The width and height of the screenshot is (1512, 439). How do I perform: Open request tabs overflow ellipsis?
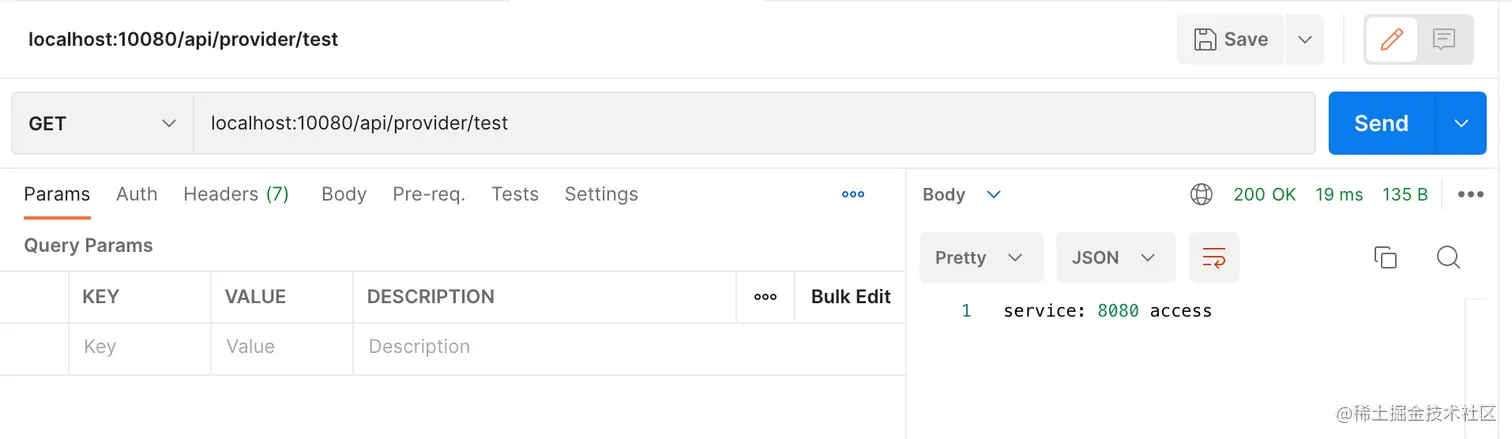pyautogui.click(x=853, y=195)
